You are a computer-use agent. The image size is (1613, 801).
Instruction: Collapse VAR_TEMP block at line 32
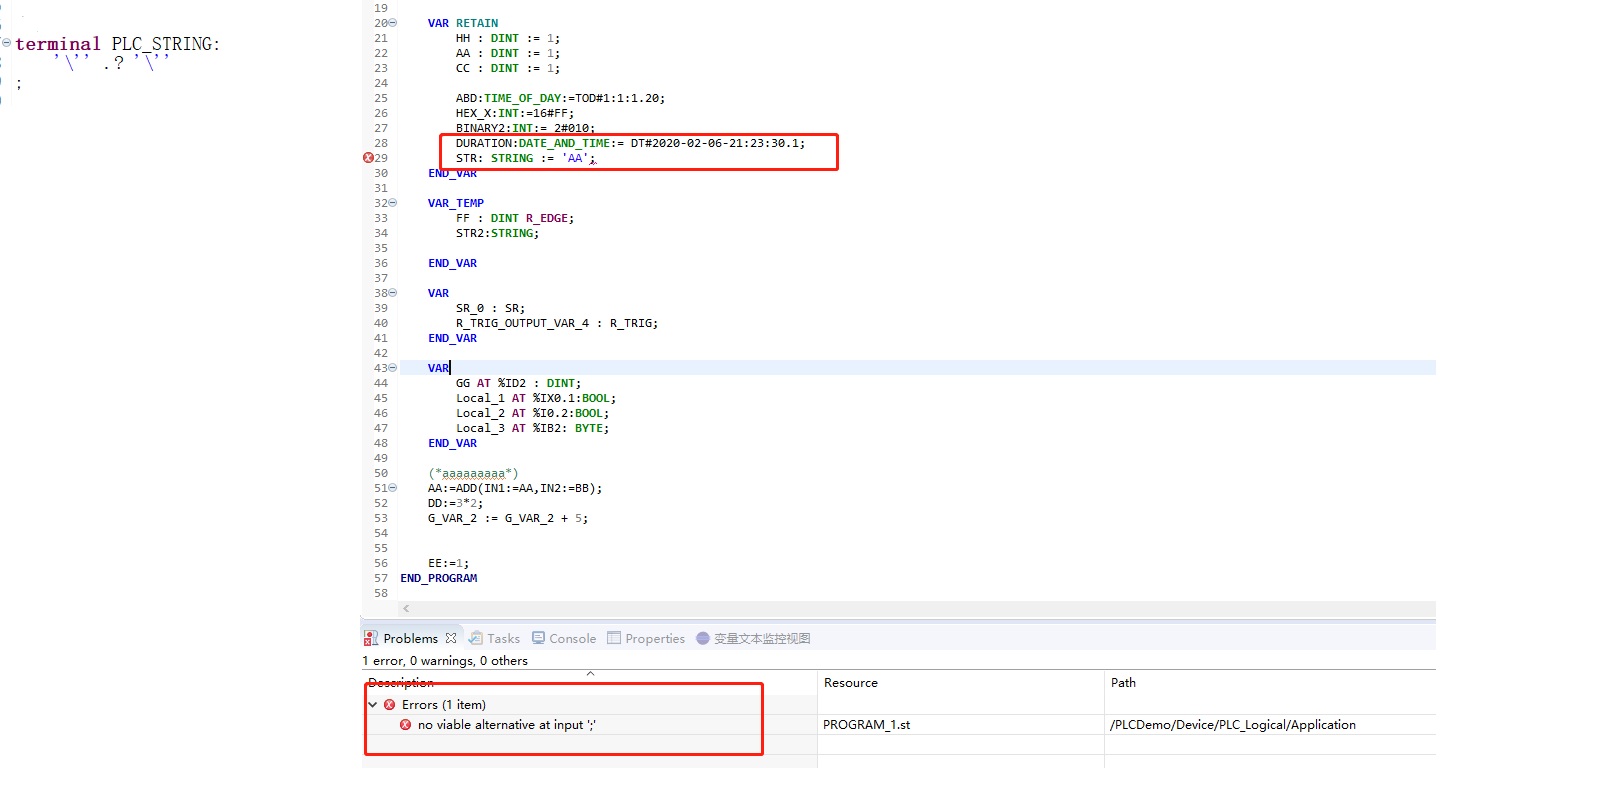(392, 203)
